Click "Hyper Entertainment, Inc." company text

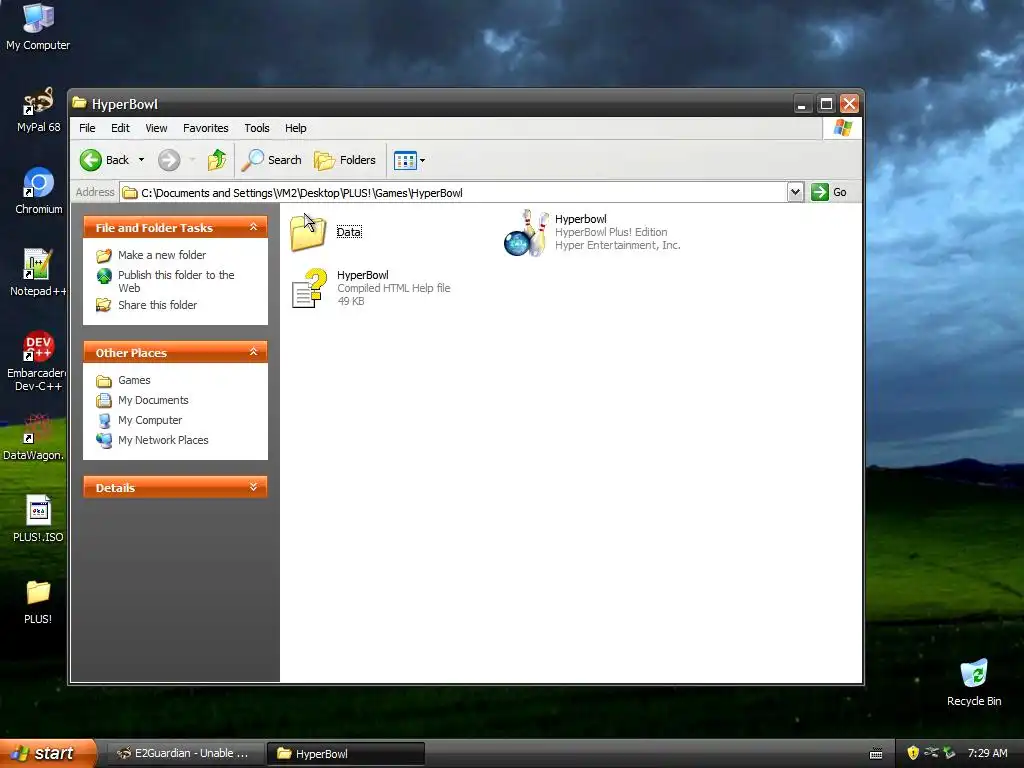[x=618, y=246]
